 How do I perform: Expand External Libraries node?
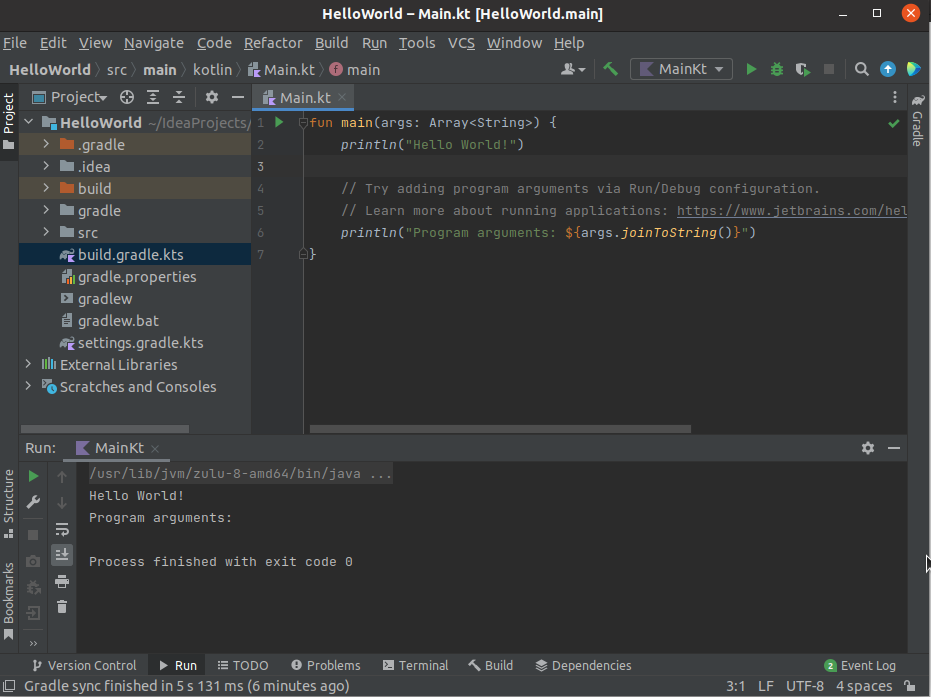pos(28,365)
